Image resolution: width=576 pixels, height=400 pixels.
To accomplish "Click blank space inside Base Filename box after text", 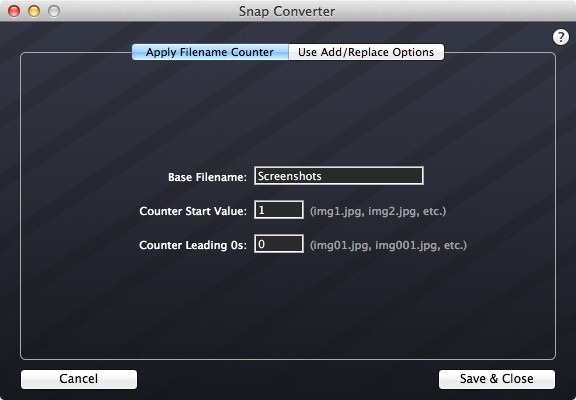I will (x=371, y=176).
